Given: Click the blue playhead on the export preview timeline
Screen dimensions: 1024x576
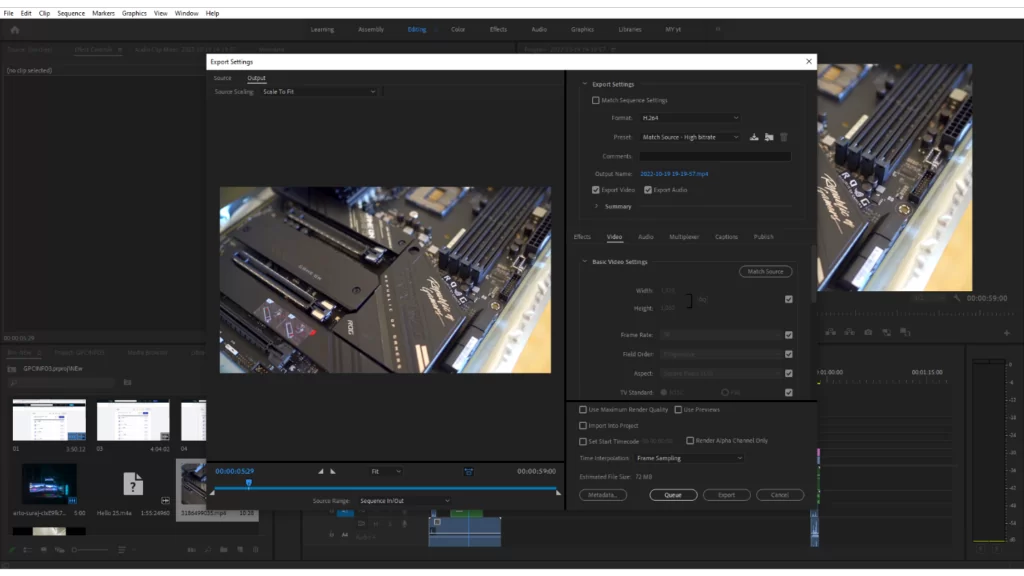Looking at the screenshot, I should (249, 483).
